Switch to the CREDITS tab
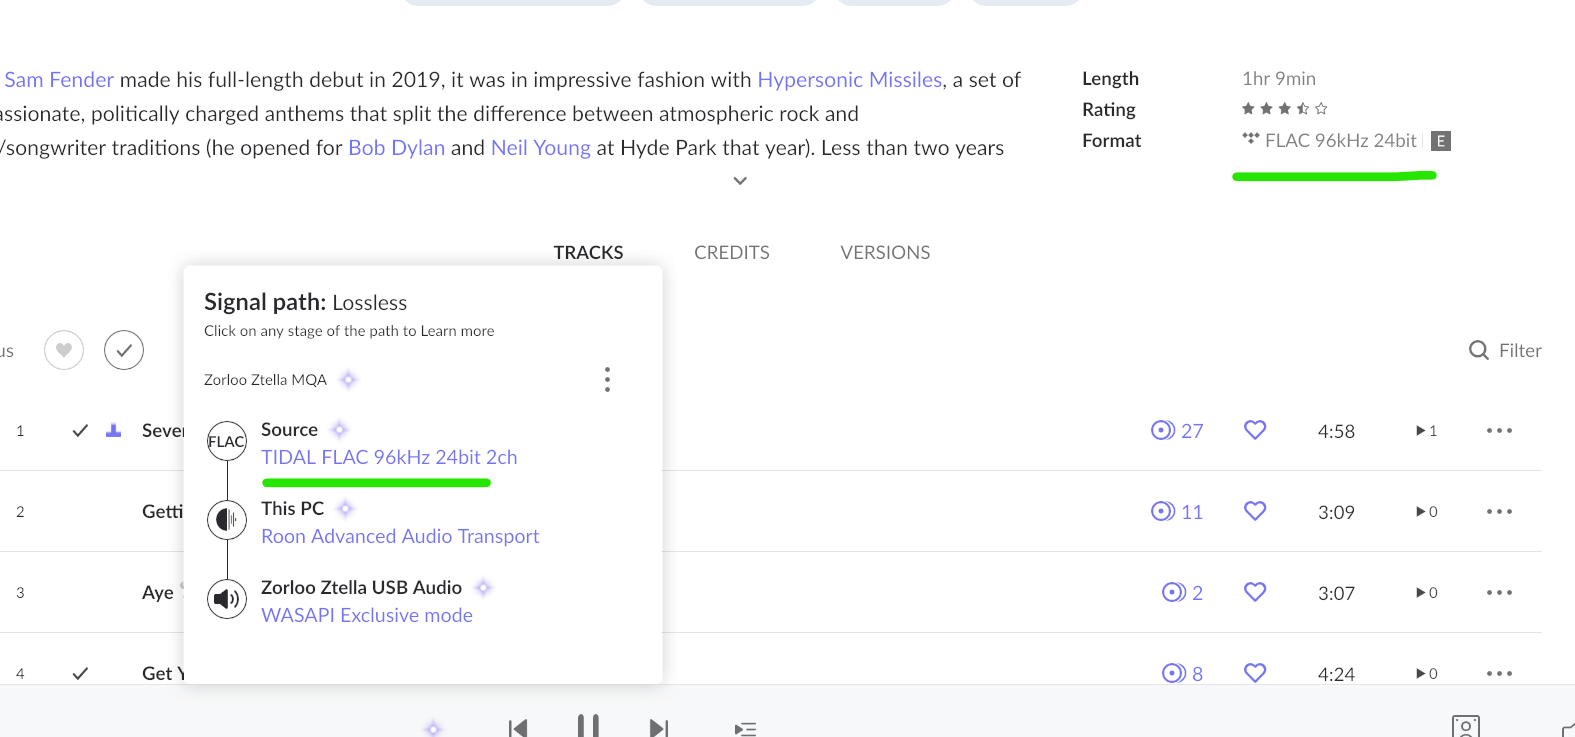This screenshot has width=1575, height=737. pyautogui.click(x=732, y=253)
